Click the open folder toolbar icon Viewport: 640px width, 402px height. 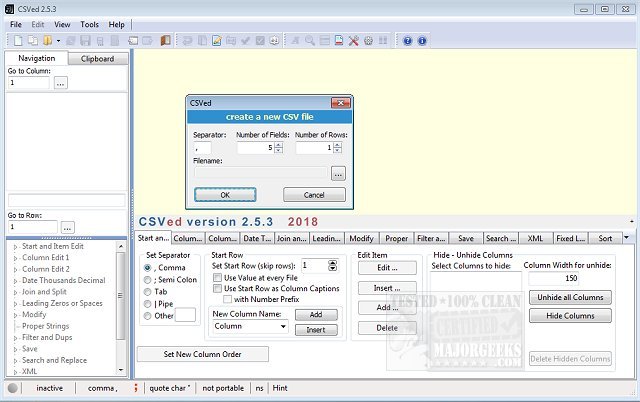pyautogui.click(x=46, y=40)
